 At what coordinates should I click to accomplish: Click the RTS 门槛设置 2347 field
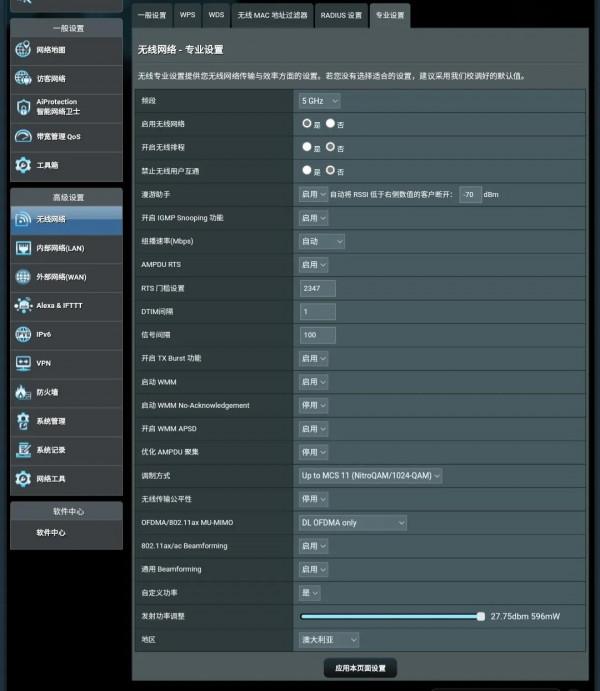pos(317,288)
